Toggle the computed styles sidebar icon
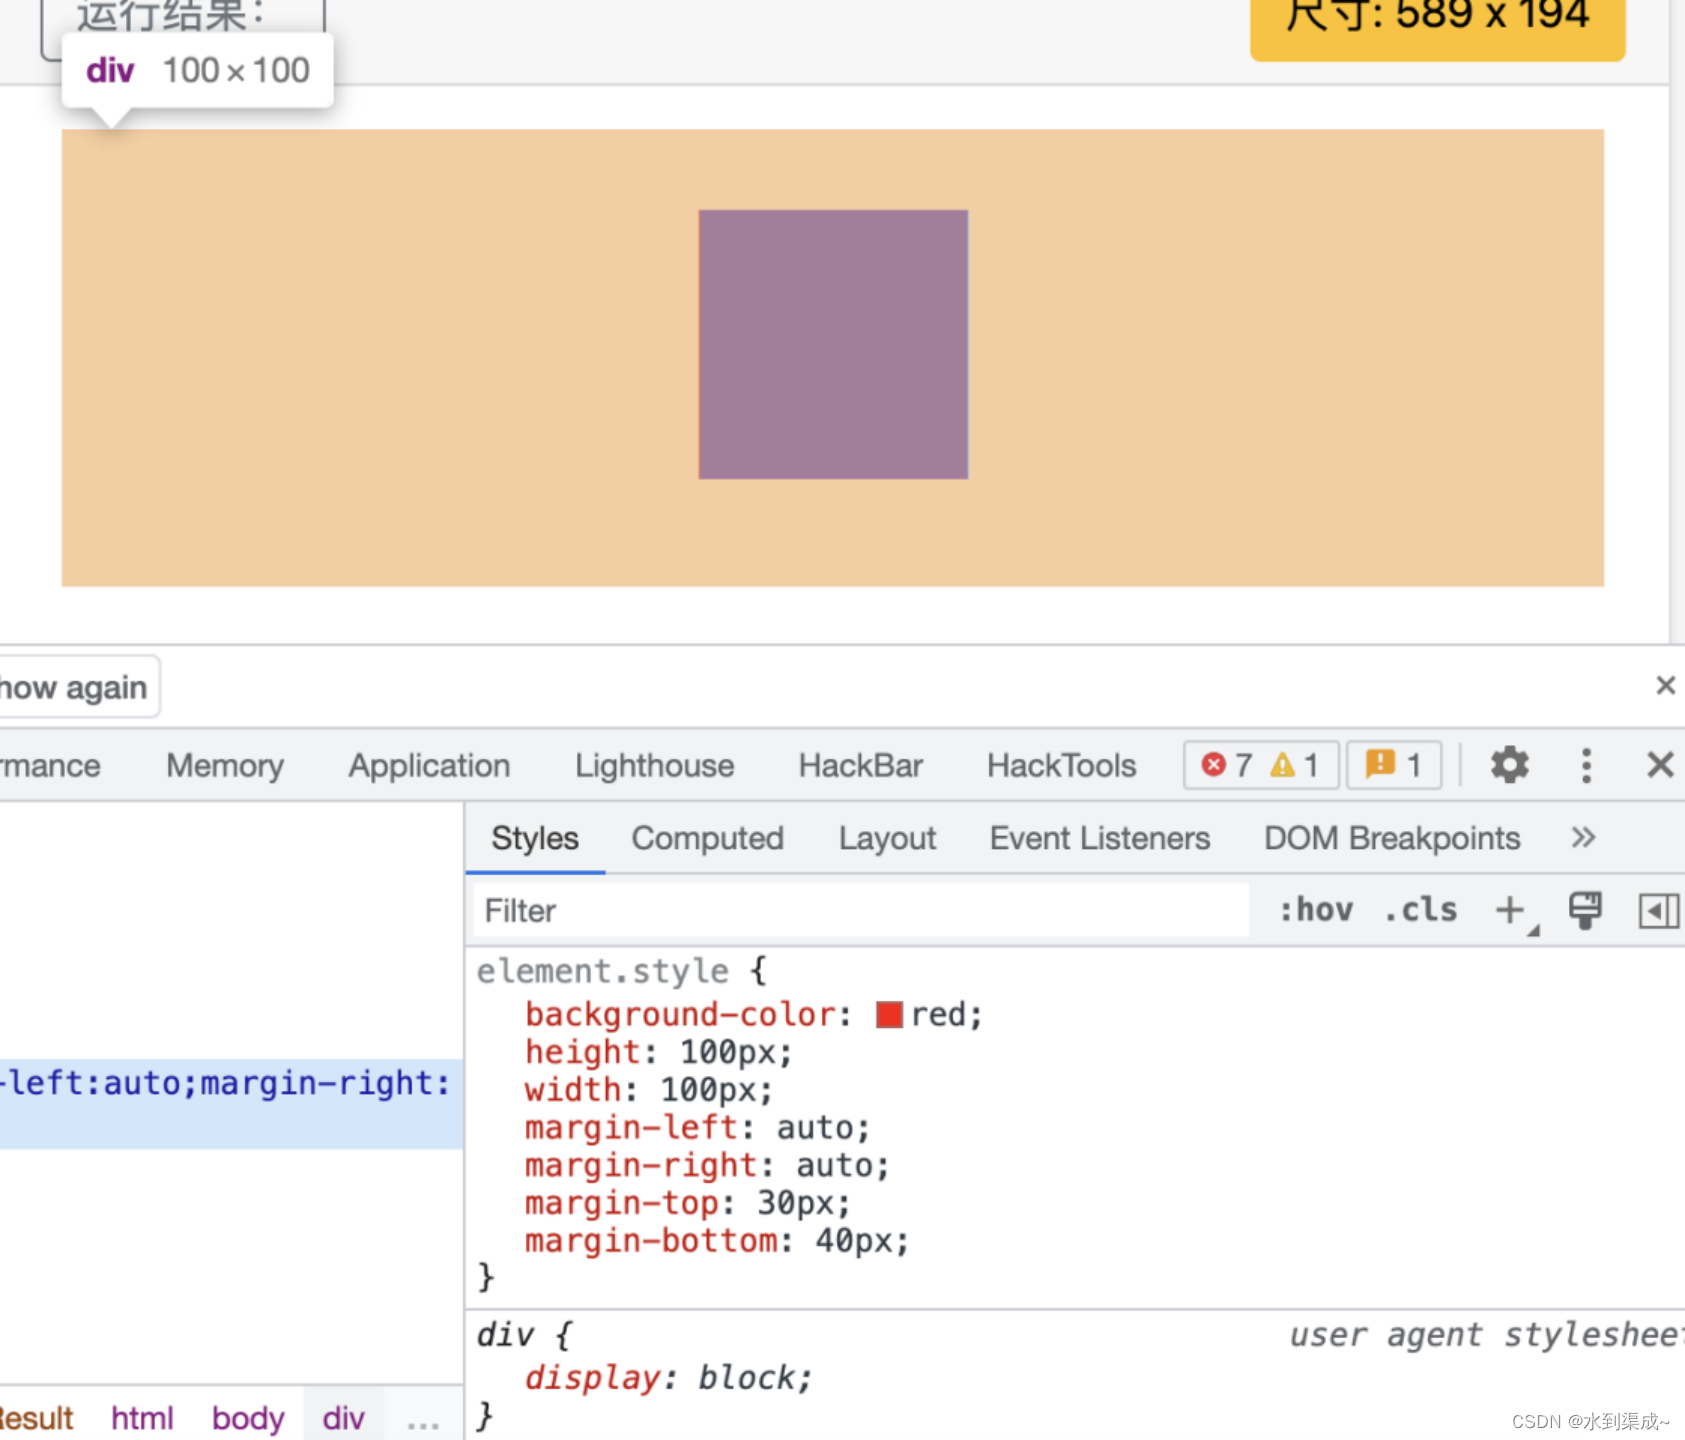The height and width of the screenshot is (1440, 1685). pyautogui.click(x=1658, y=911)
